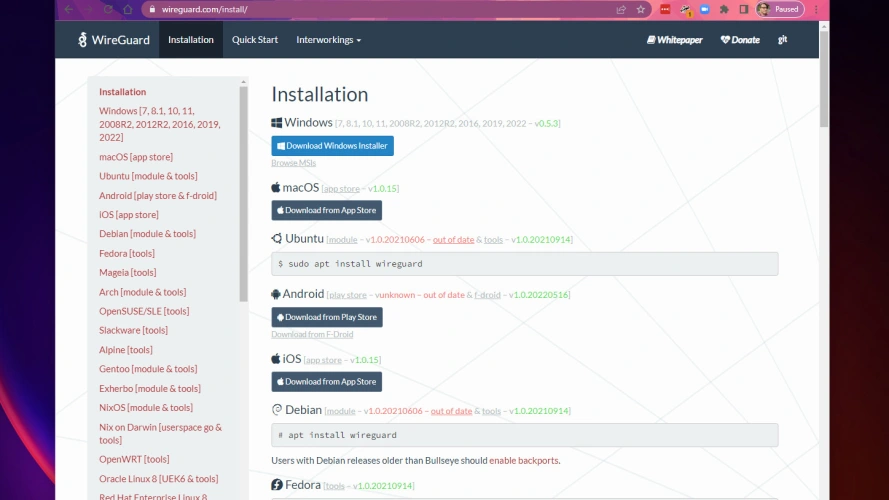Image resolution: width=889 pixels, height=500 pixels.
Task: Open the Donate link with heart icon
Action: pos(740,40)
